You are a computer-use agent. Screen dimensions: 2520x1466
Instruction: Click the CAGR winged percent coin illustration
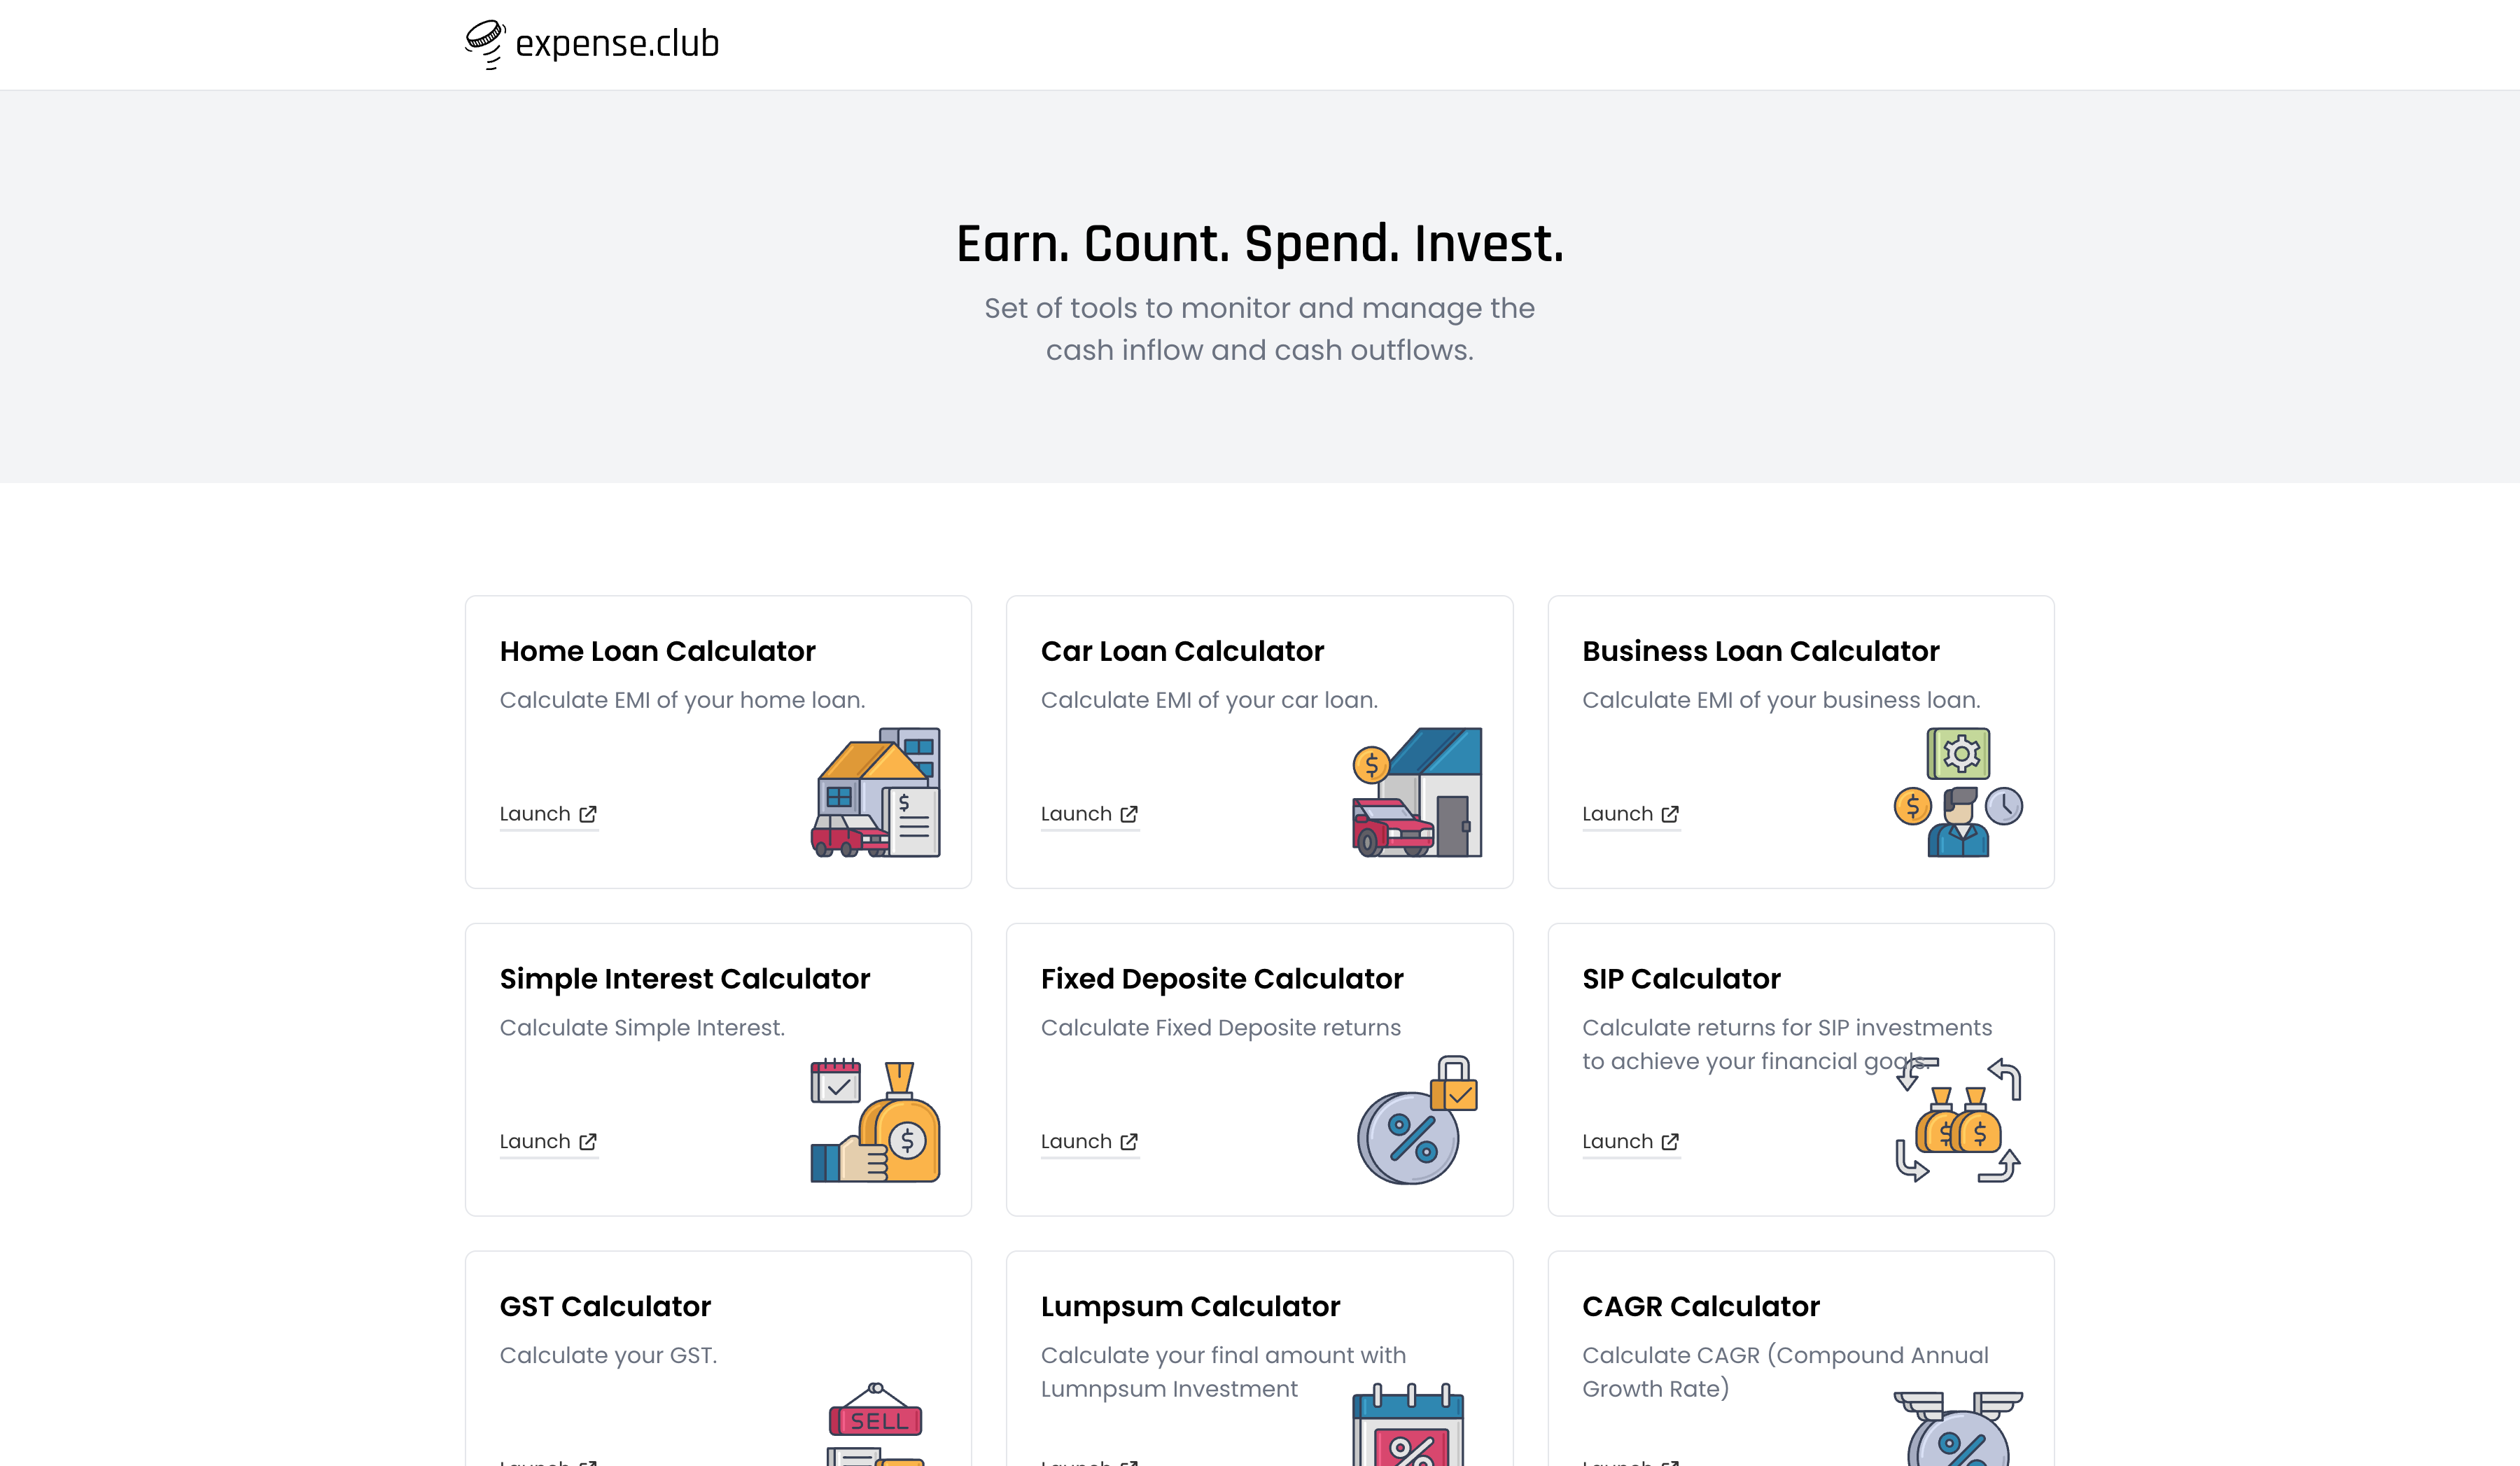(1958, 1428)
